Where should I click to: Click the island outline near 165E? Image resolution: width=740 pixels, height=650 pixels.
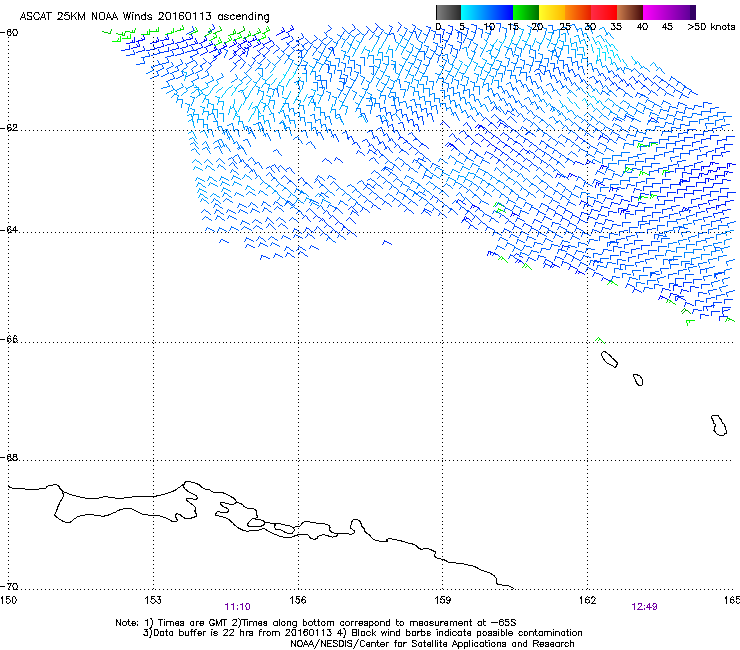(719, 425)
